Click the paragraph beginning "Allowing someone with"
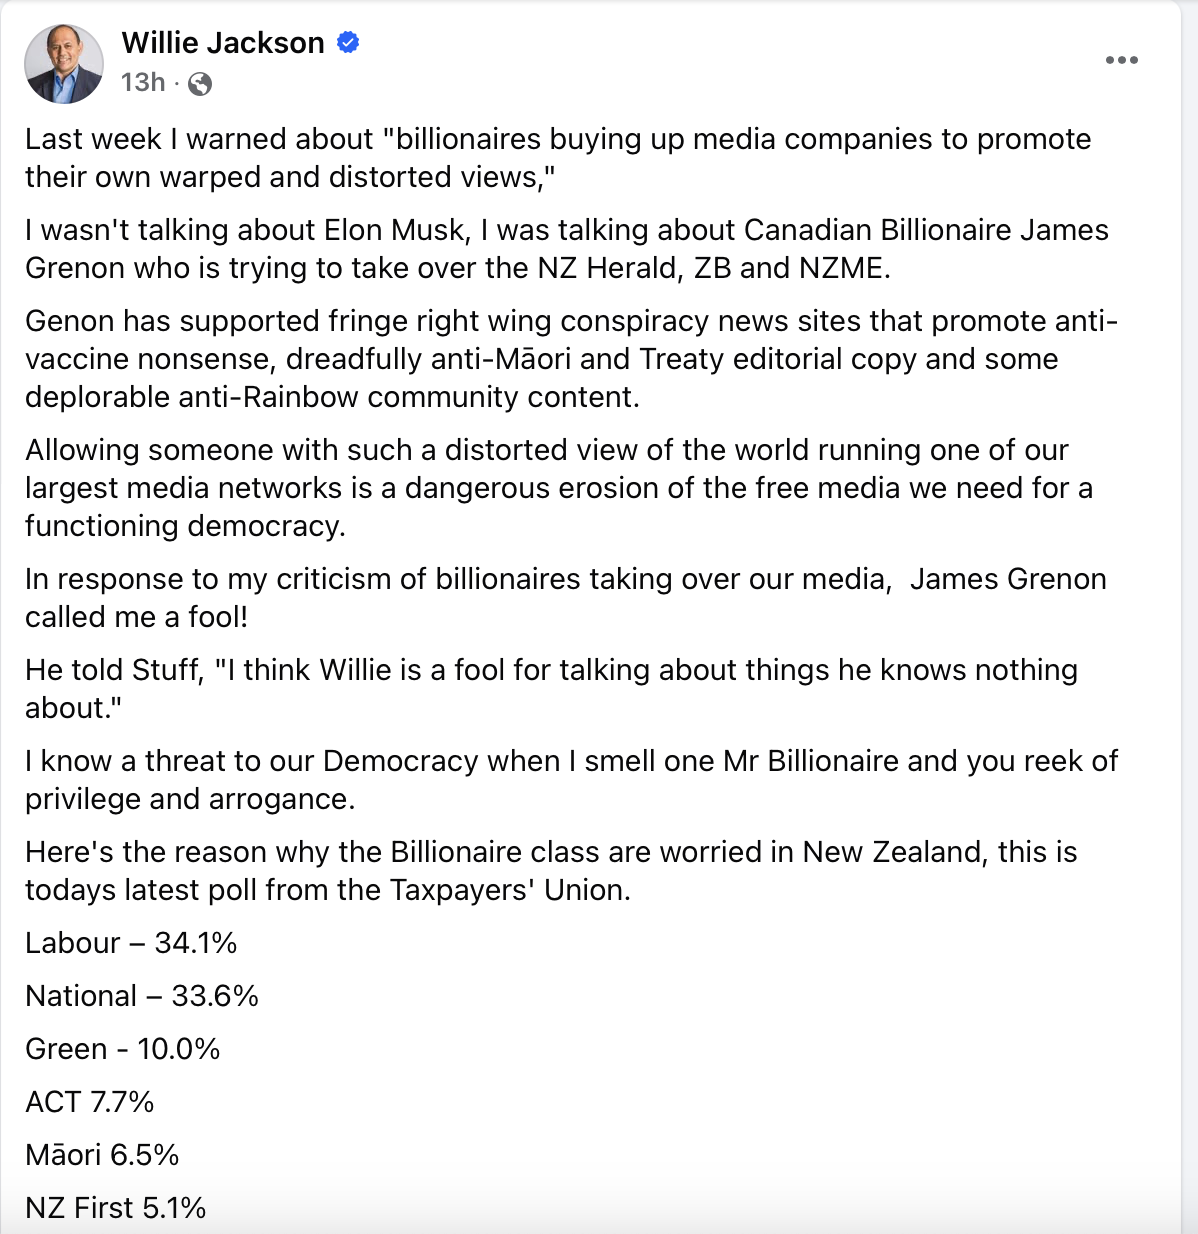The image size is (1198, 1234). pos(558,488)
